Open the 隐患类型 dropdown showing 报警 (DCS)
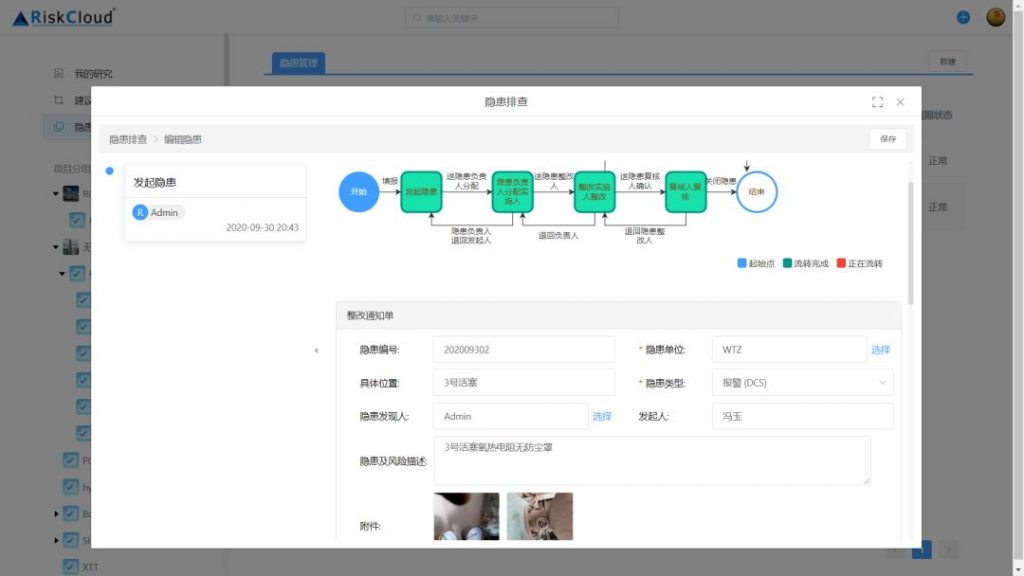This screenshot has width=1024, height=576. click(x=802, y=383)
